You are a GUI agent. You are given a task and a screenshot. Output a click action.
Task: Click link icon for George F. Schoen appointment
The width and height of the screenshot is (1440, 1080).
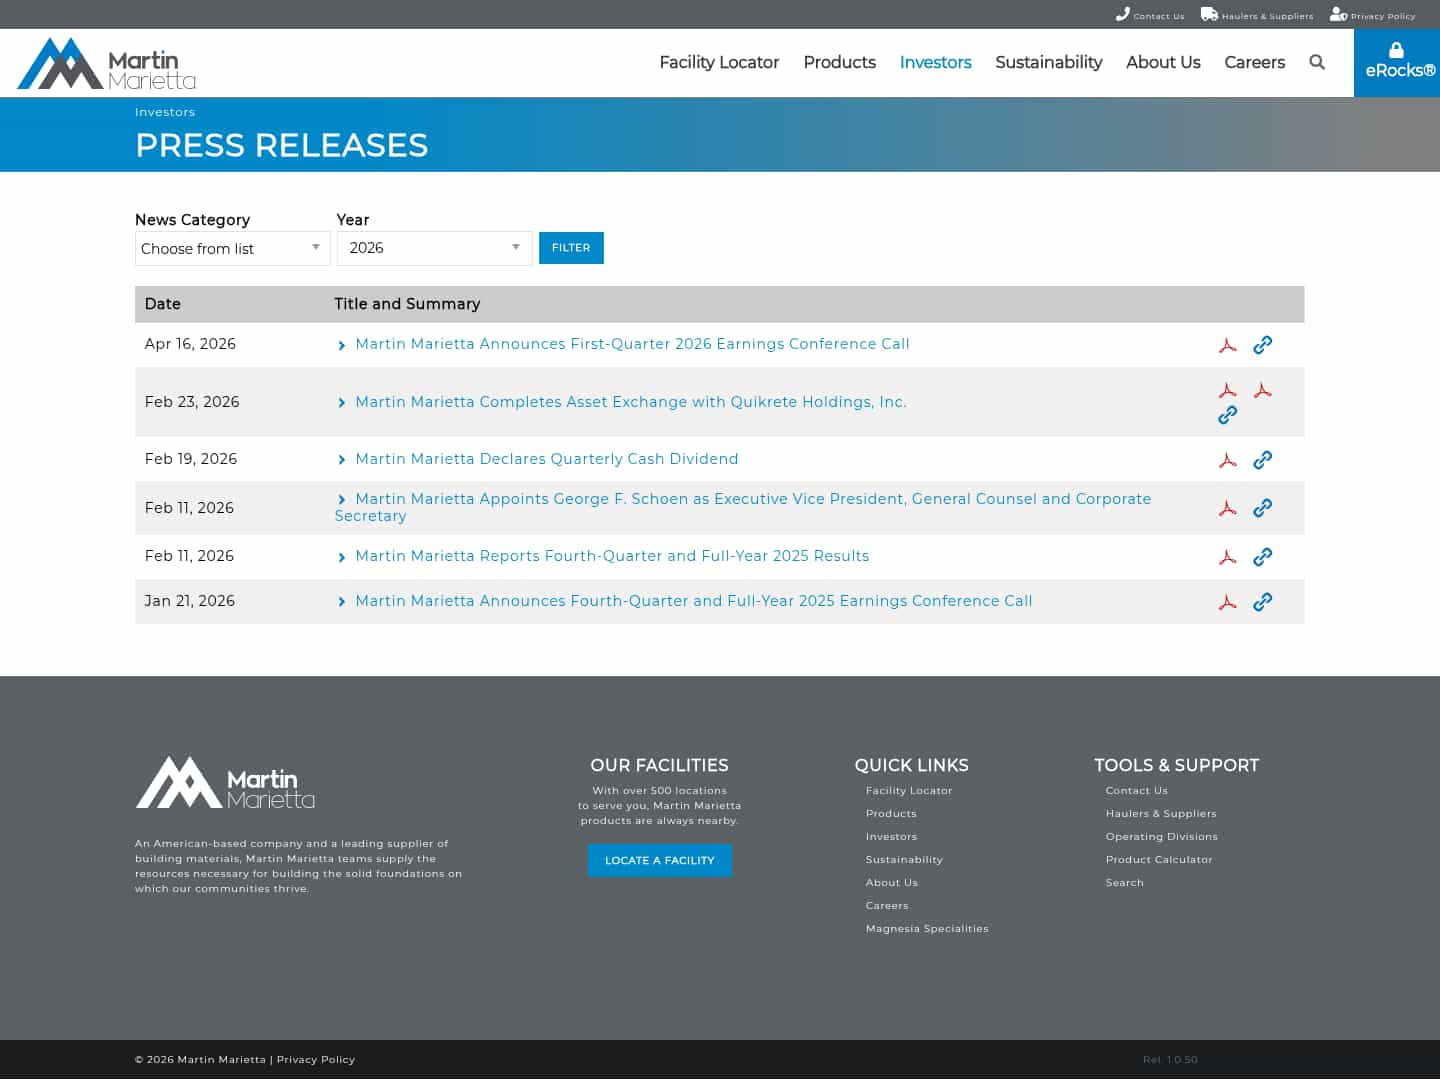pyautogui.click(x=1263, y=508)
